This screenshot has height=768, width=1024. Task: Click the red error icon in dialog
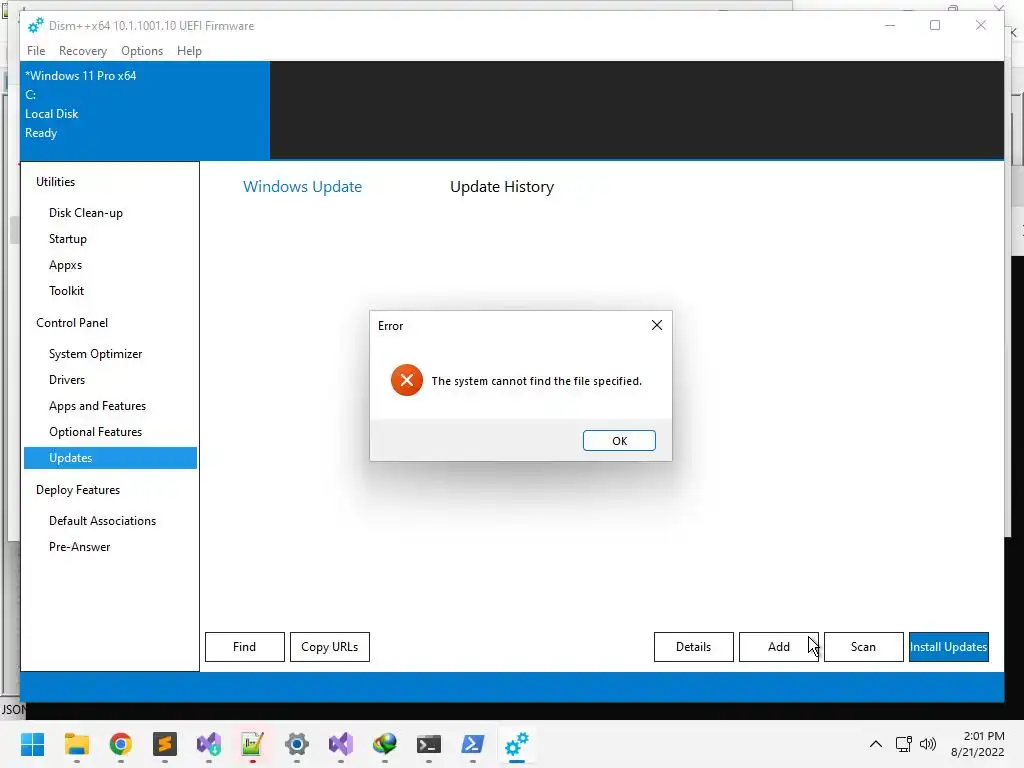click(x=406, y=380)
